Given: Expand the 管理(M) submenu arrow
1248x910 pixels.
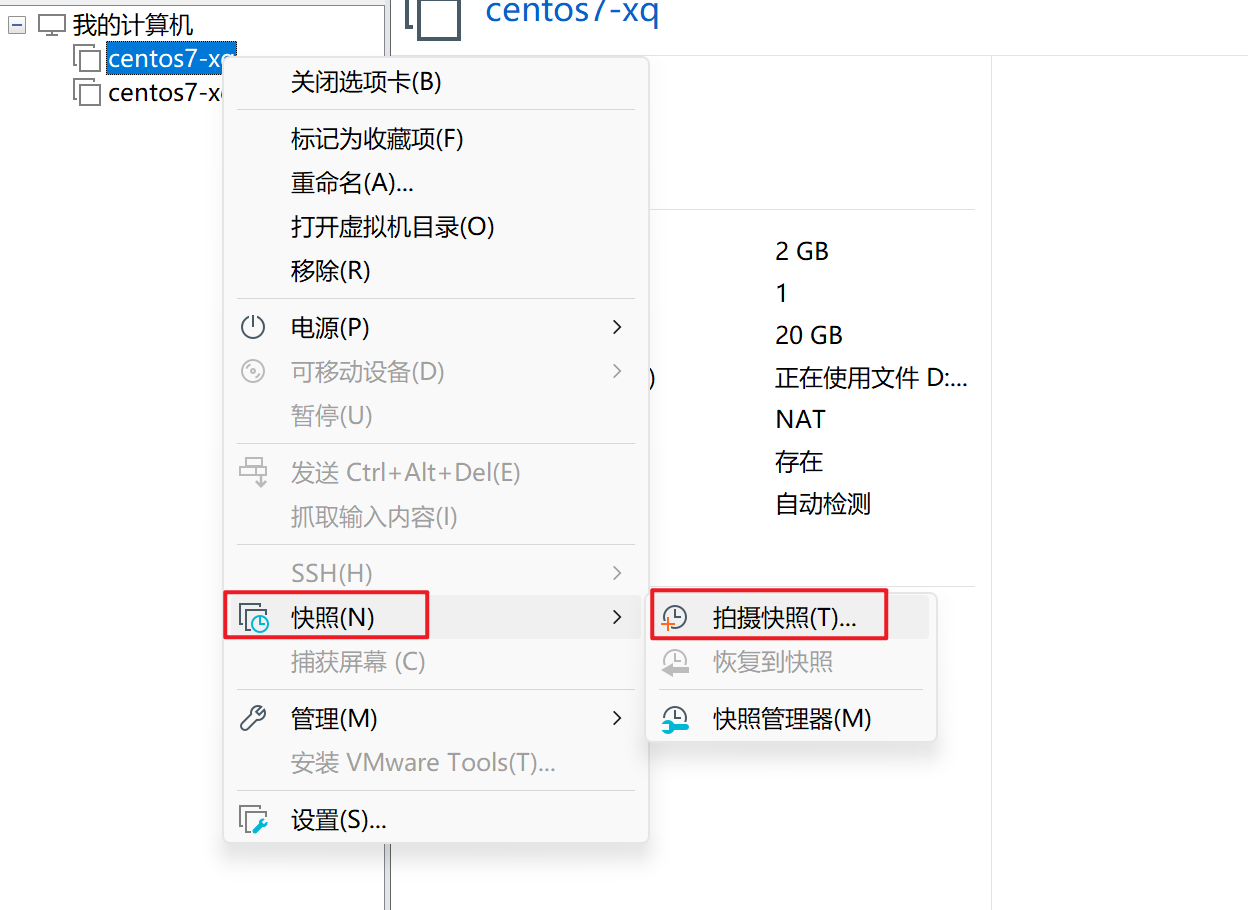Looking at the screenshot, I should (x=617, y=718).
